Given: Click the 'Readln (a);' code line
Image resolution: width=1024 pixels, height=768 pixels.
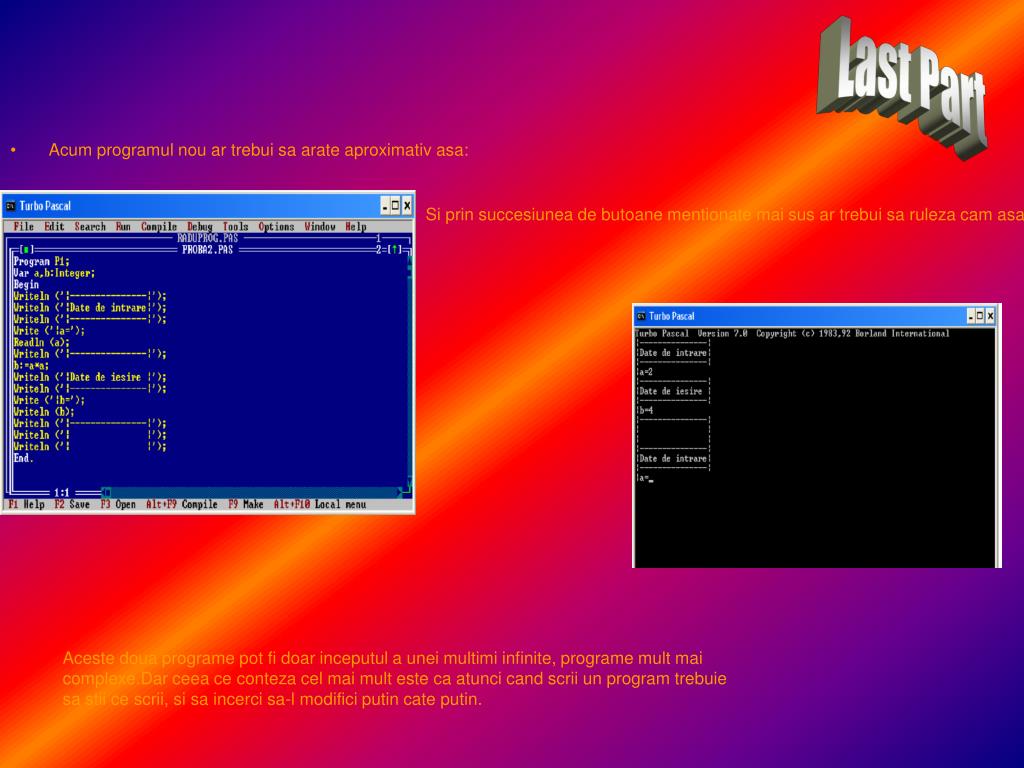Looking at the screenshot, I should (41, 342).
